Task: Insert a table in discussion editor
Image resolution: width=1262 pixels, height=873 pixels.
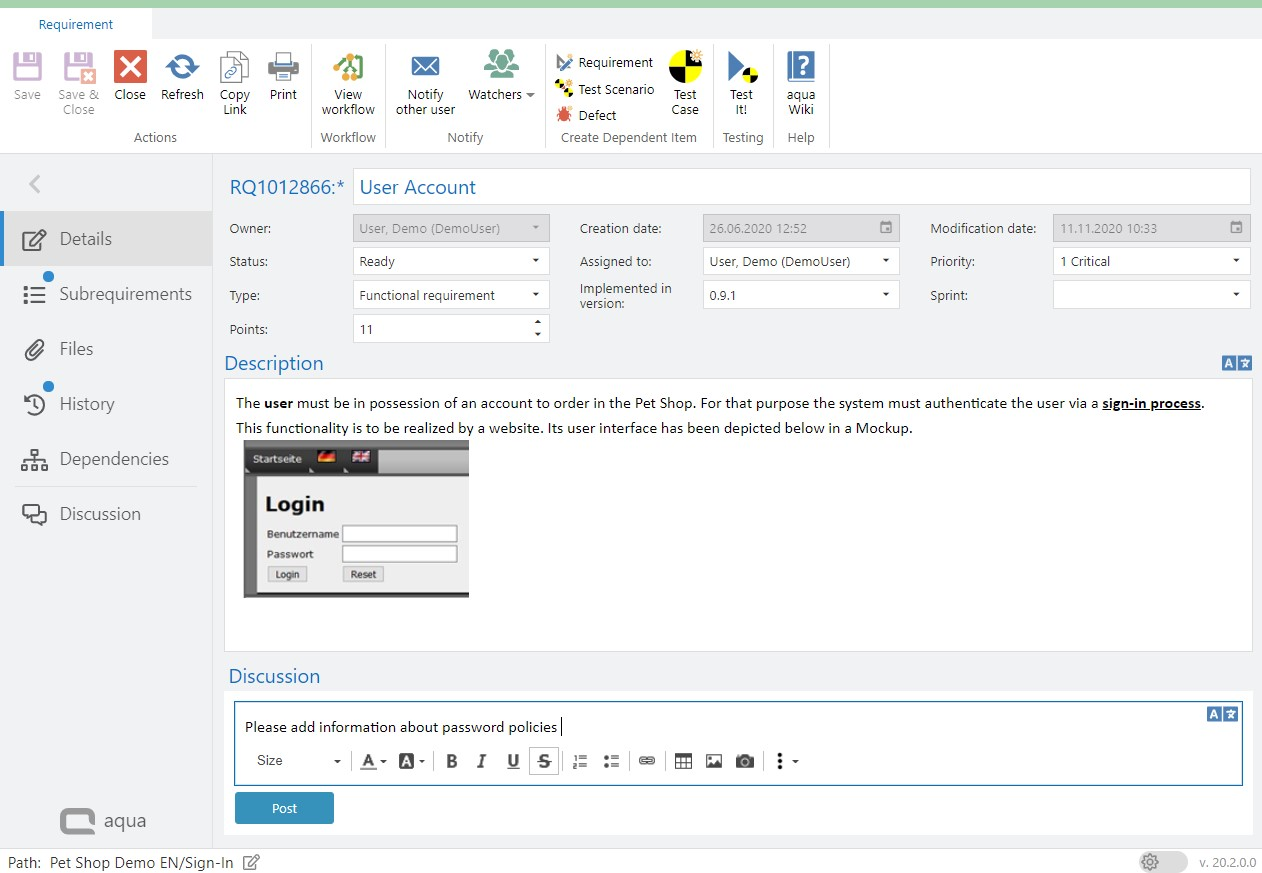Action: click(683, 761)
